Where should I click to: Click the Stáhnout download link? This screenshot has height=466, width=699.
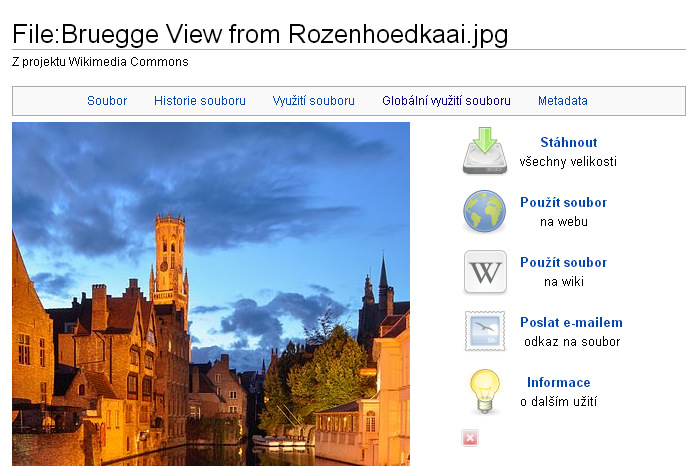[568, 142]
